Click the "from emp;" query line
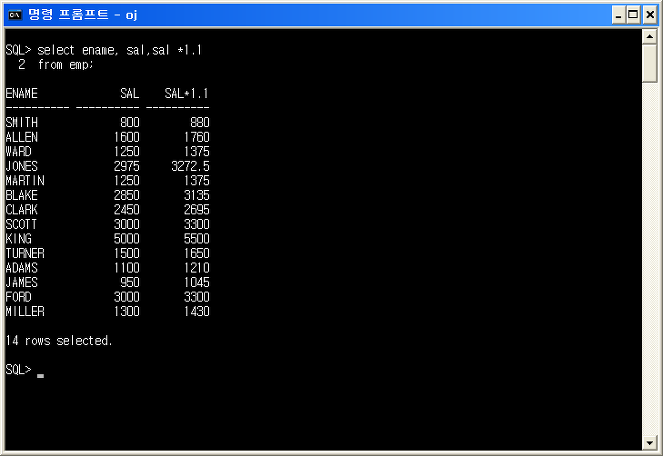Viewport: 663px width, 456px height. [x=66, y=64]
